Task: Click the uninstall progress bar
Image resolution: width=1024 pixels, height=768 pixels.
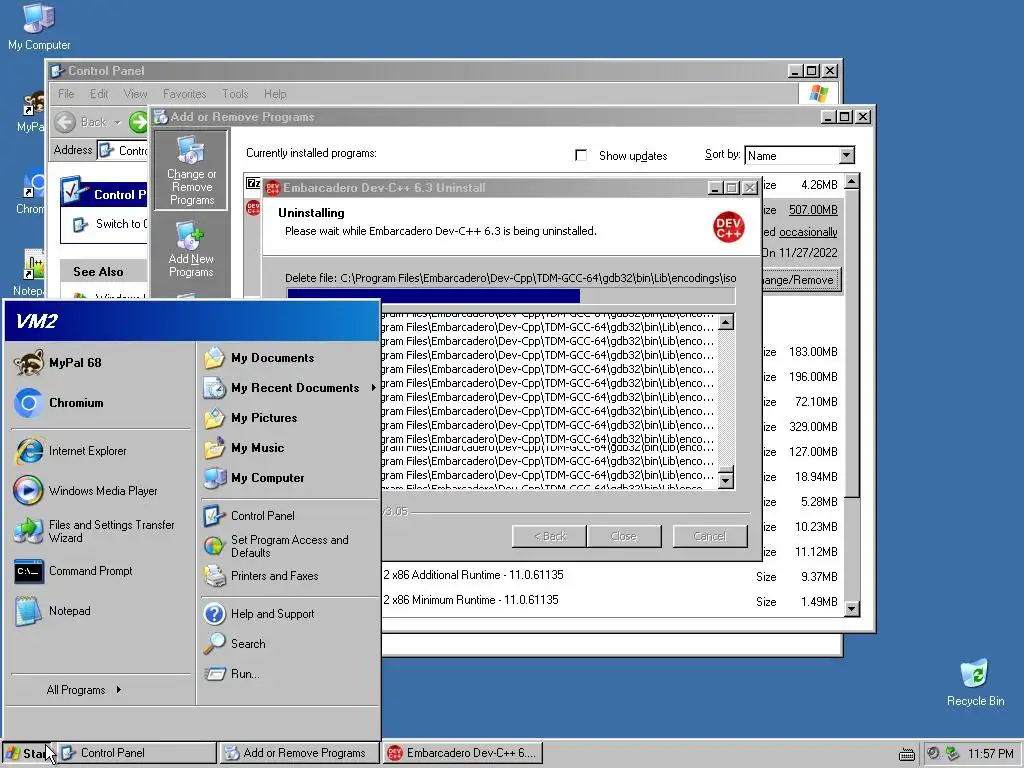Action: pyautogui.click(x=511, y=296)
